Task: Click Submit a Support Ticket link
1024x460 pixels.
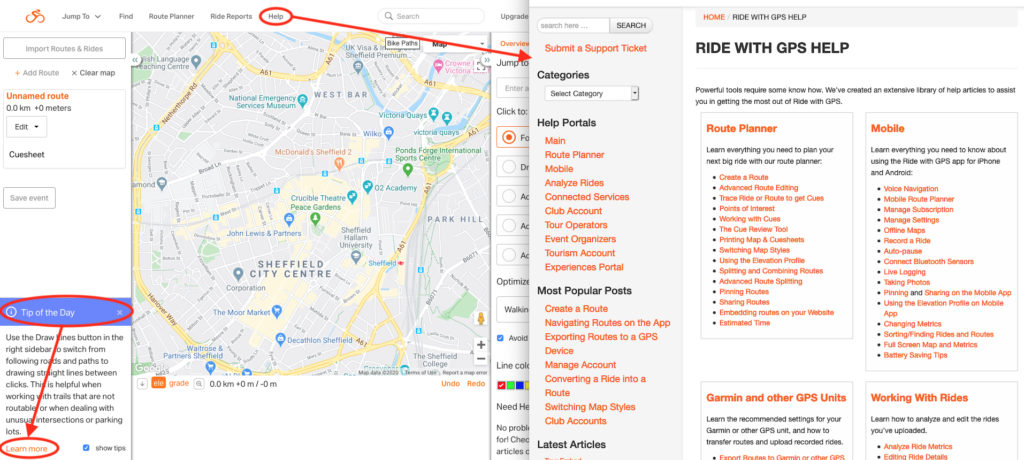Action: tap(596, 48)
